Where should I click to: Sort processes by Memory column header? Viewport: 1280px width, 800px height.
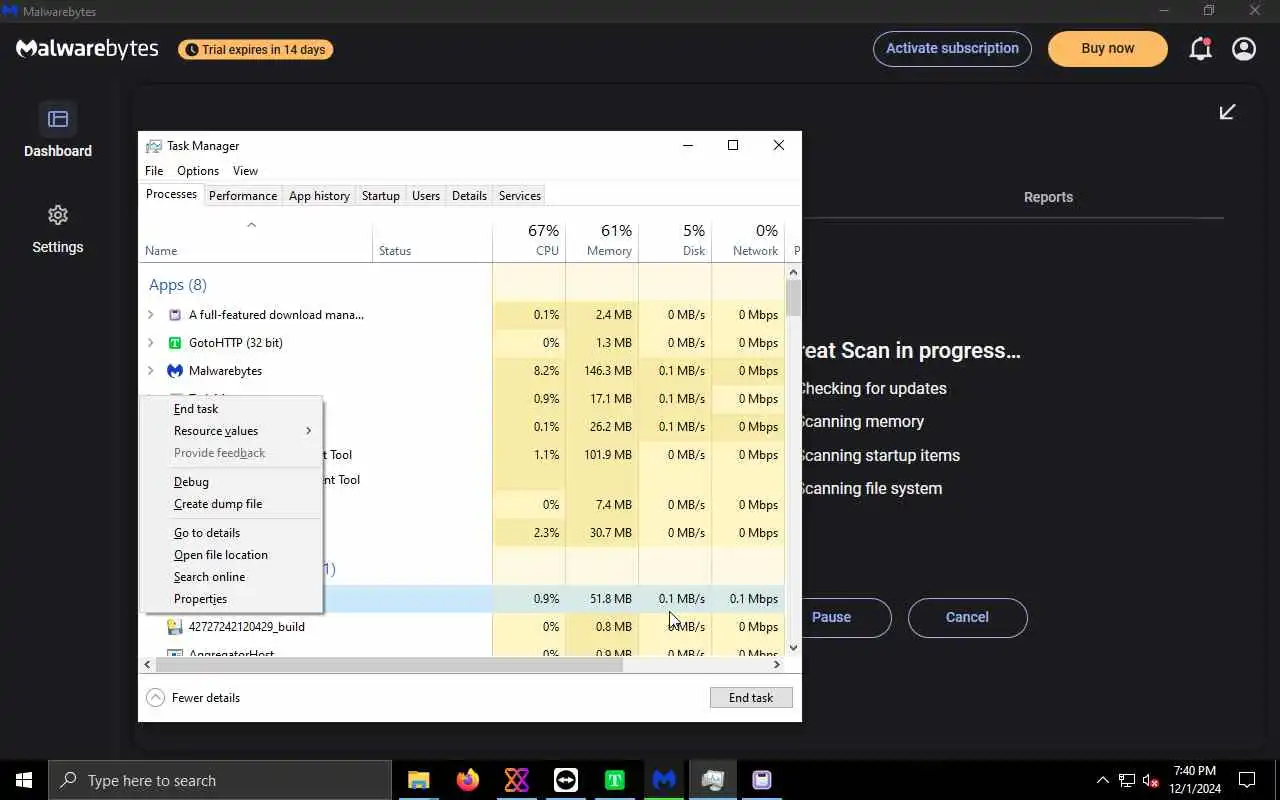click(x=602, y=240)
